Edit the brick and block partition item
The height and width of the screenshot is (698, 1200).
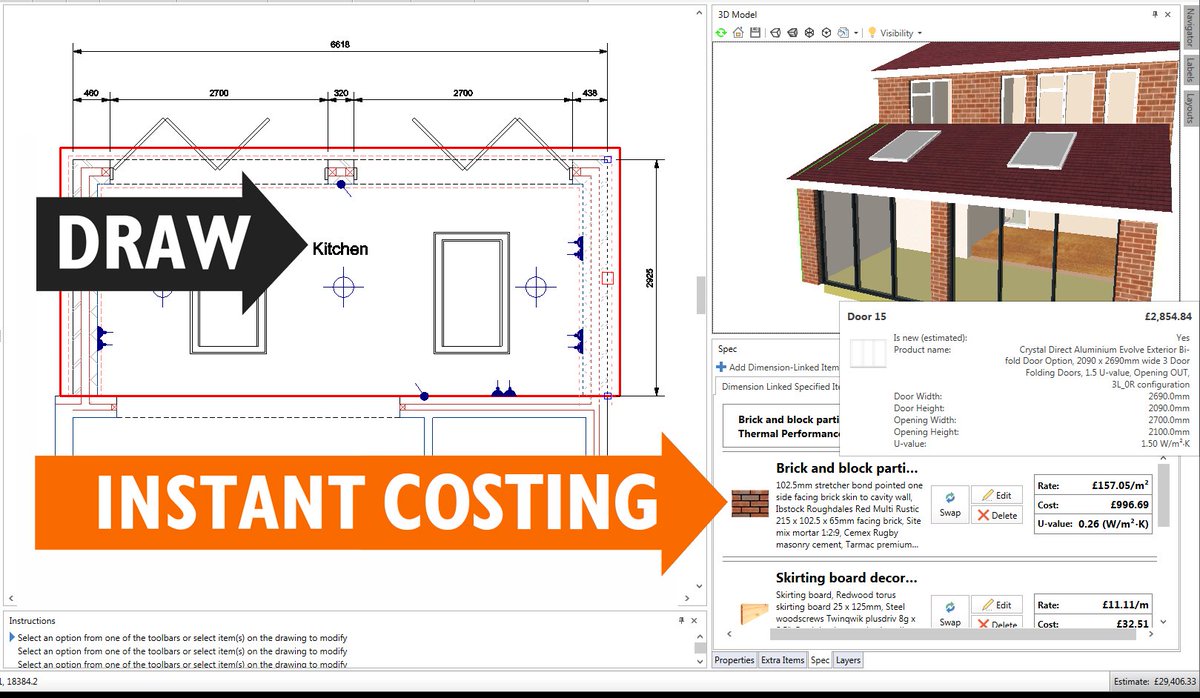[996, 494]
